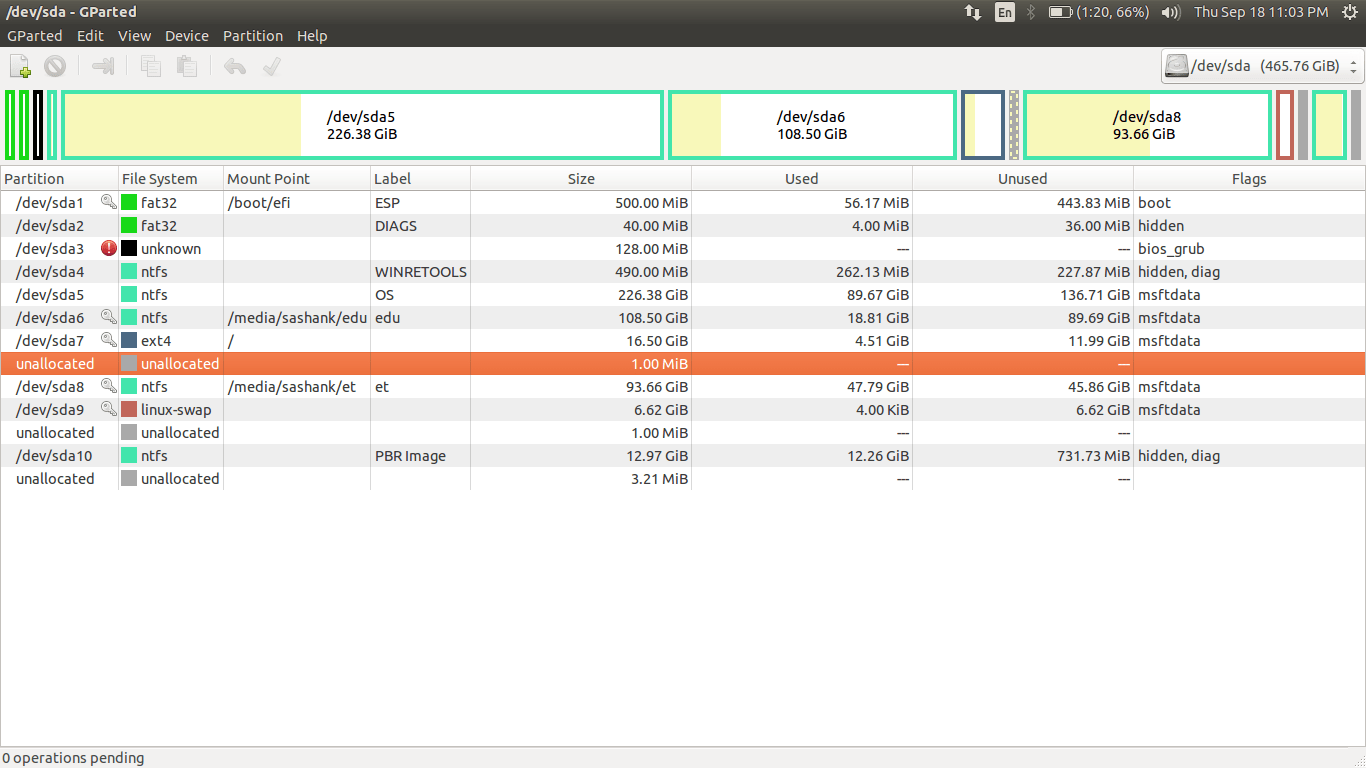Open the Device menu
The image size is (1366, 768).
click(186, 35)
